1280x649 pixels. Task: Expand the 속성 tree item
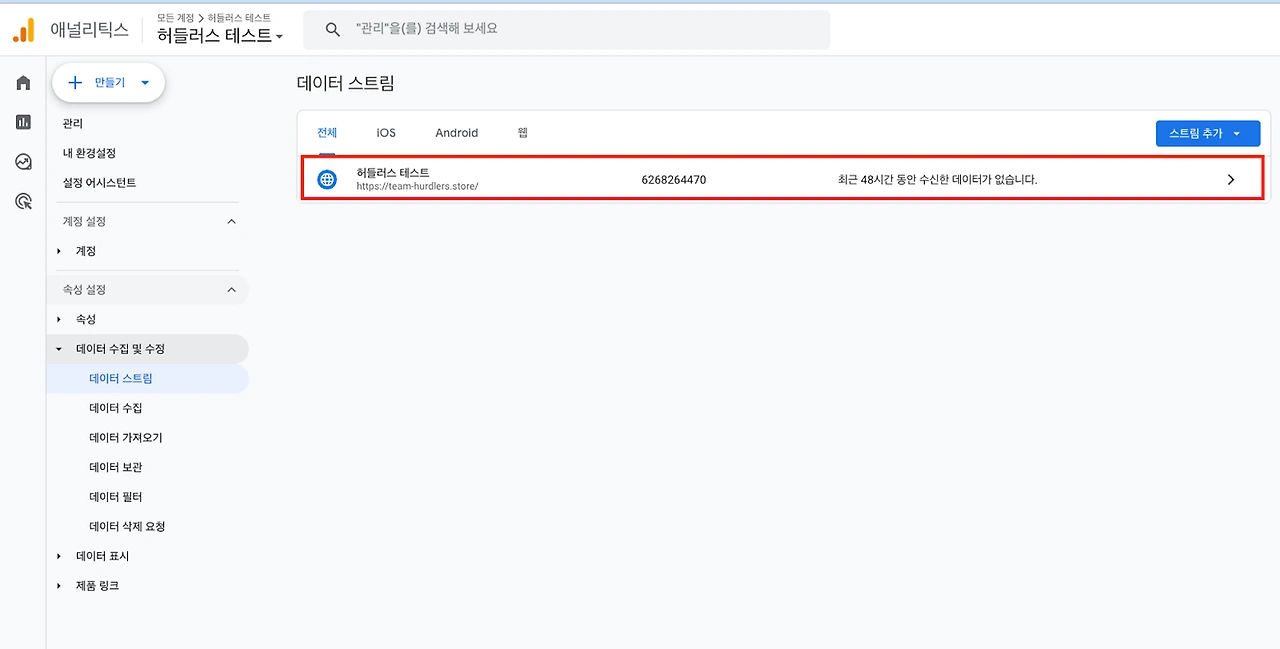(x=59, y=319)
